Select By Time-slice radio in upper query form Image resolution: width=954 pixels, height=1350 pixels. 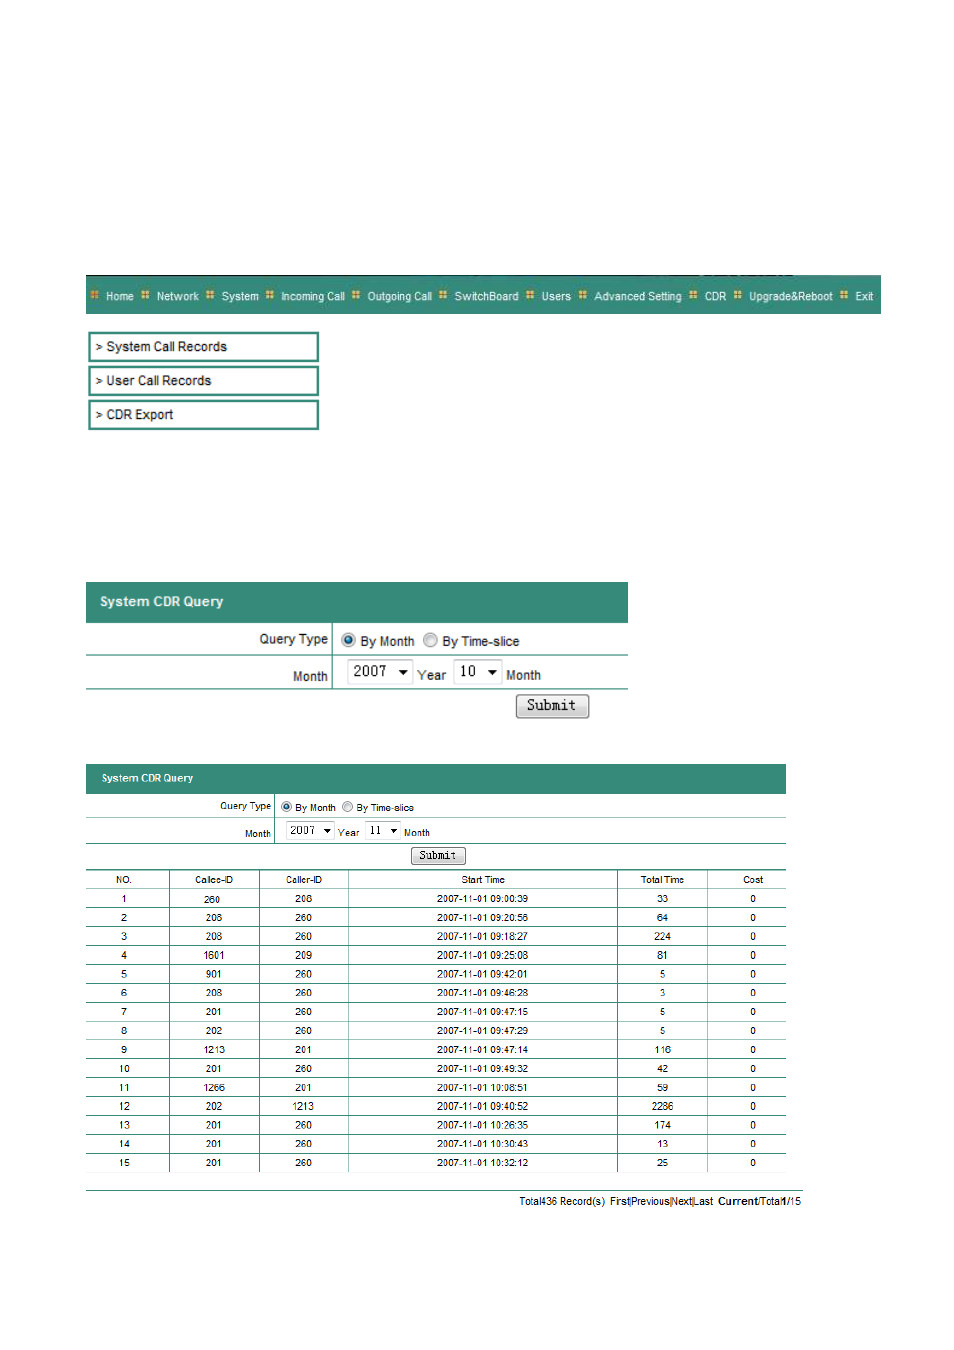430,640
